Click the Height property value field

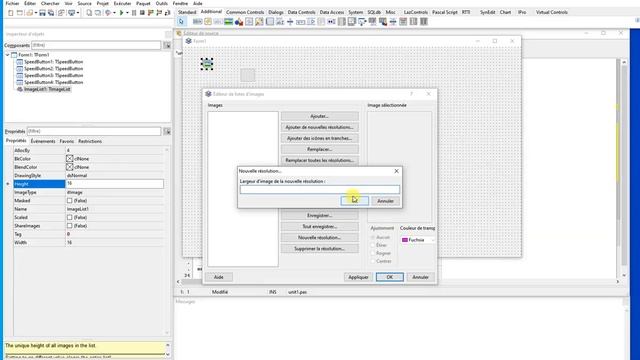click(115, 184)
